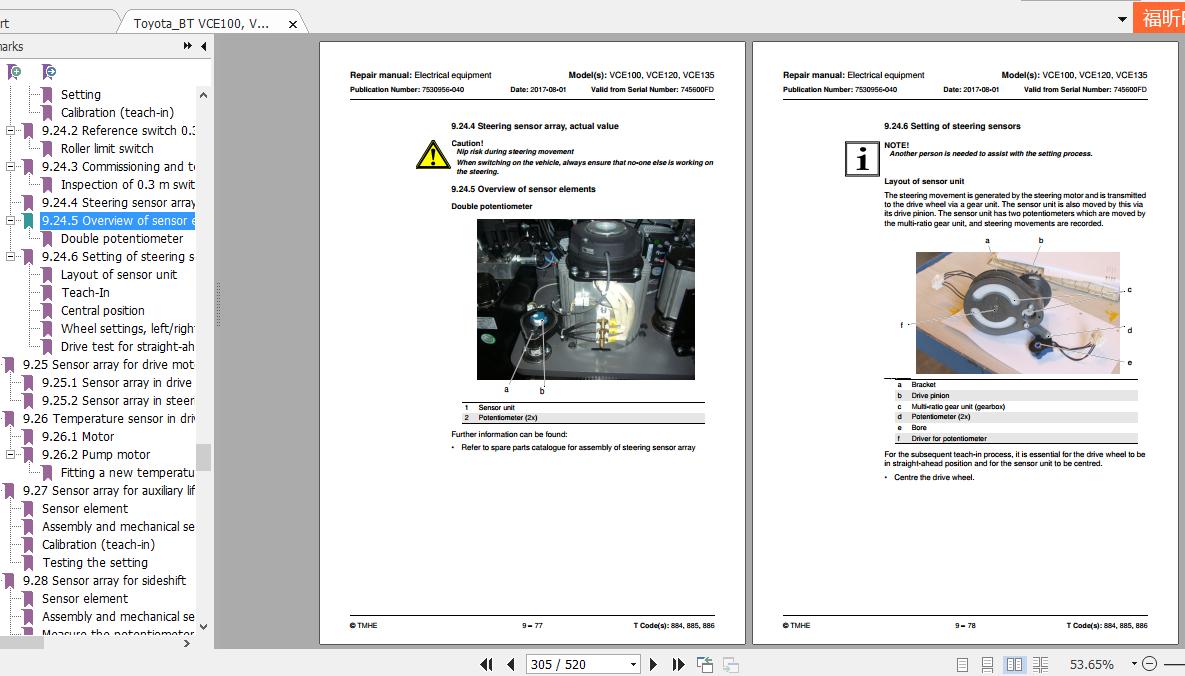
Task: Open the tab list dropdown arrow
Action: [1122, 20]
